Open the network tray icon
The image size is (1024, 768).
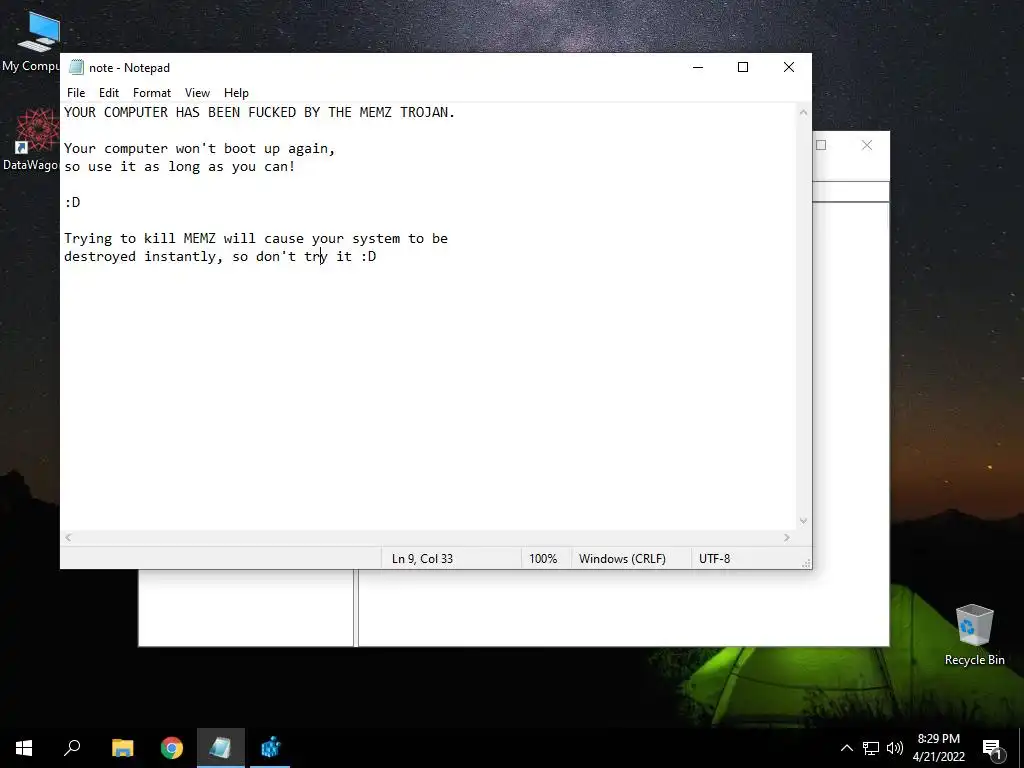[871, 748]
